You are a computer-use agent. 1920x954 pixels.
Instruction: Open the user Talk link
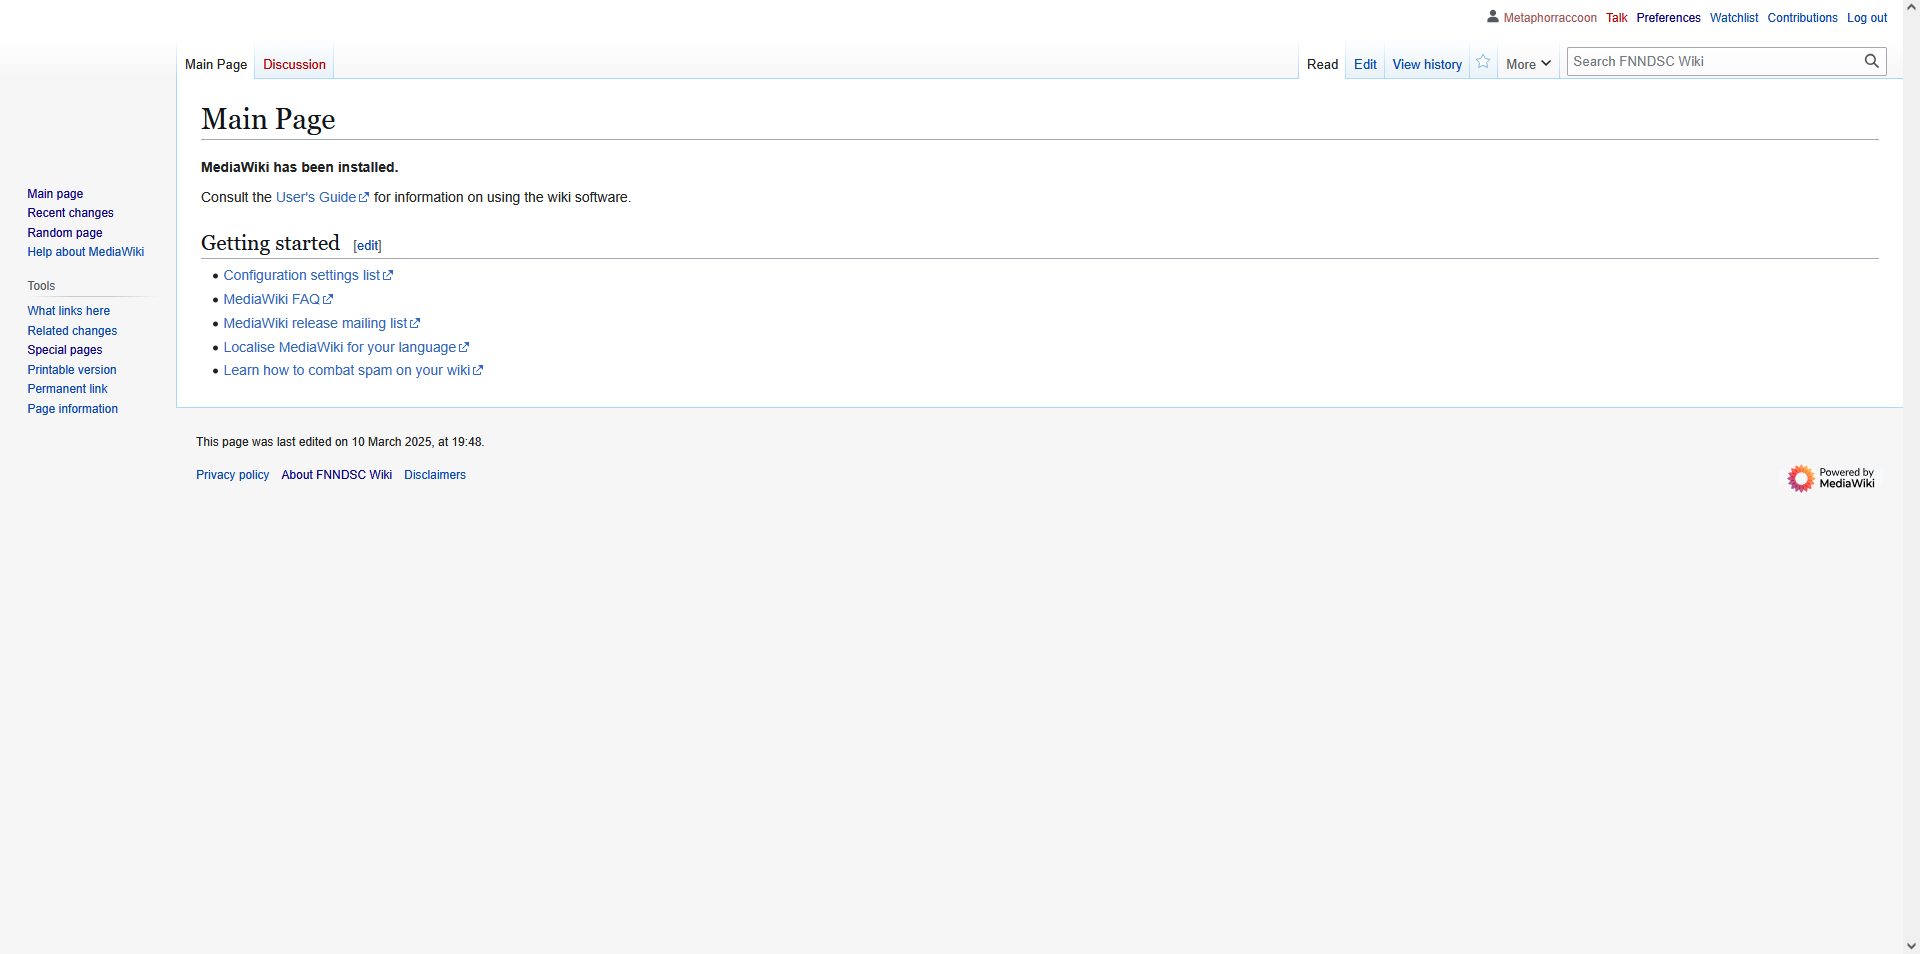[1616, 18]
